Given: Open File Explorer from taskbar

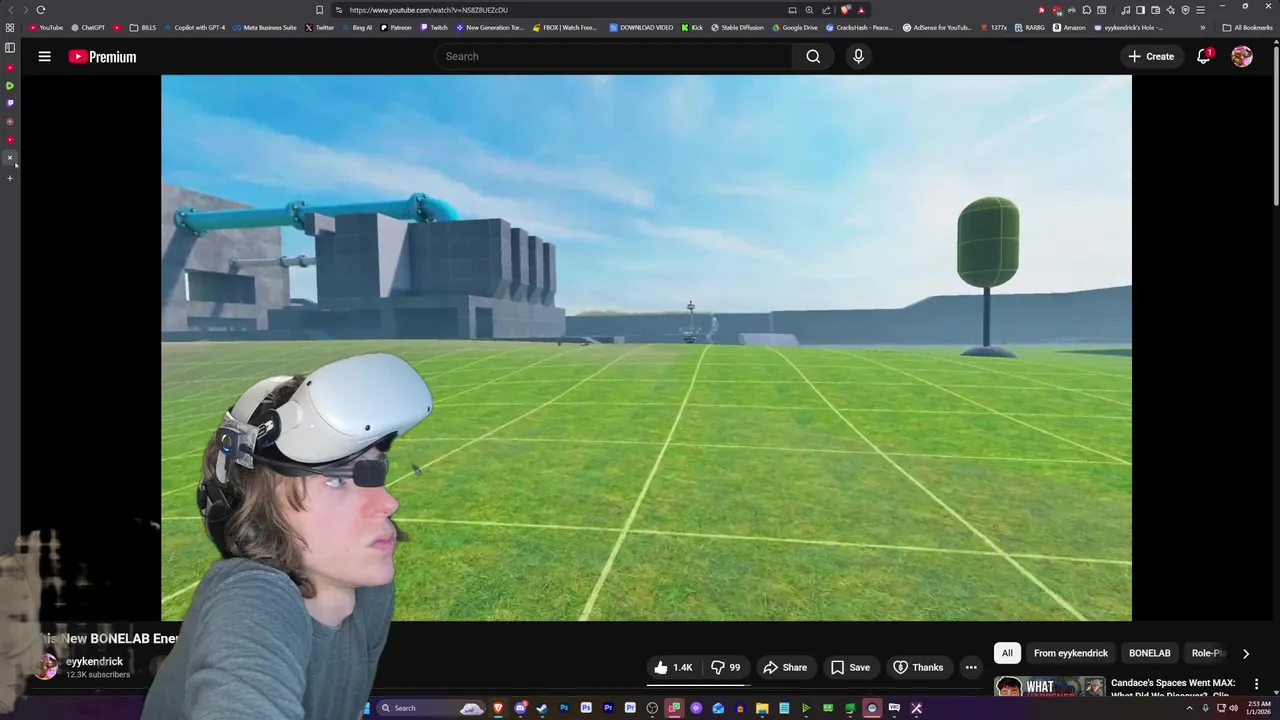Looking at the screenshot, I should click(x=762, y=708).
